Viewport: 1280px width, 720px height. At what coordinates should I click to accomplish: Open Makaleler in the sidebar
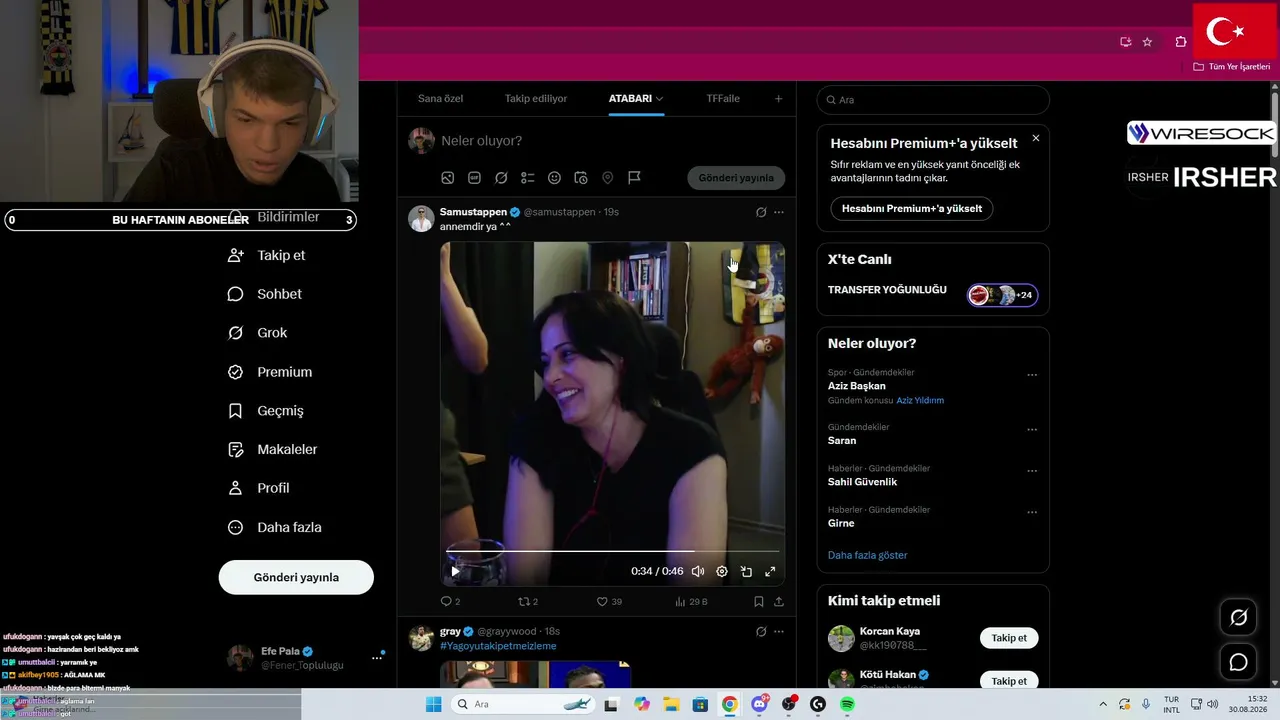tap(273, 450)
